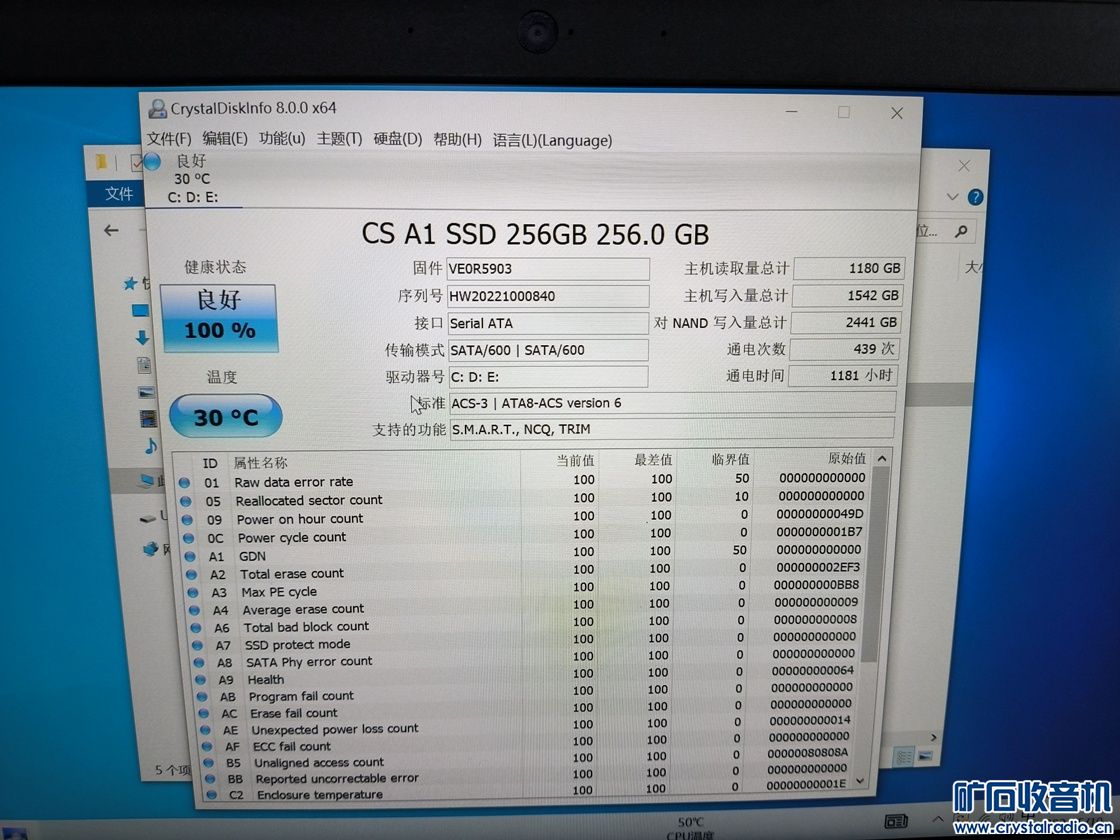Click the status dot of Average erase count
The height and width of the screenshot is (840, 1120).
pos(194,611)
